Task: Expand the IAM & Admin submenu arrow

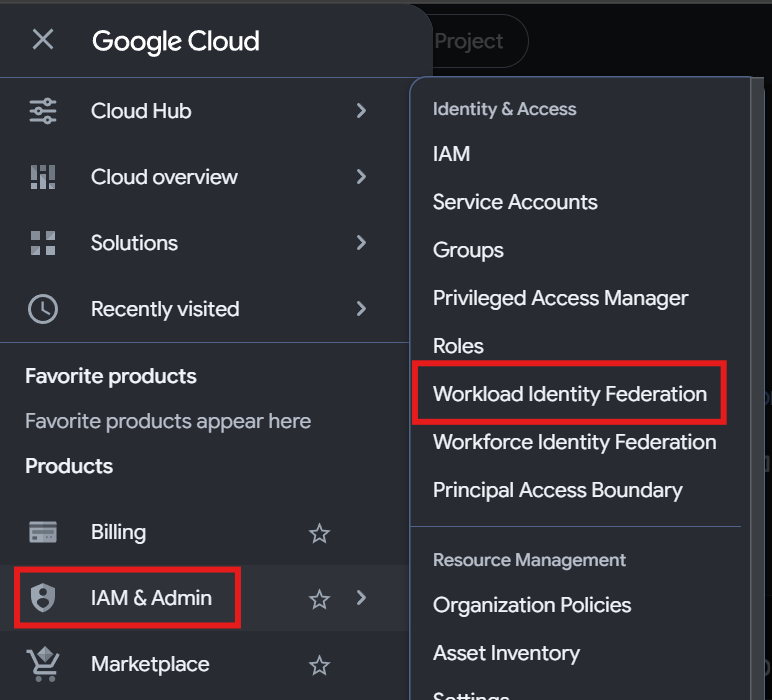Action: pos(361,598)
